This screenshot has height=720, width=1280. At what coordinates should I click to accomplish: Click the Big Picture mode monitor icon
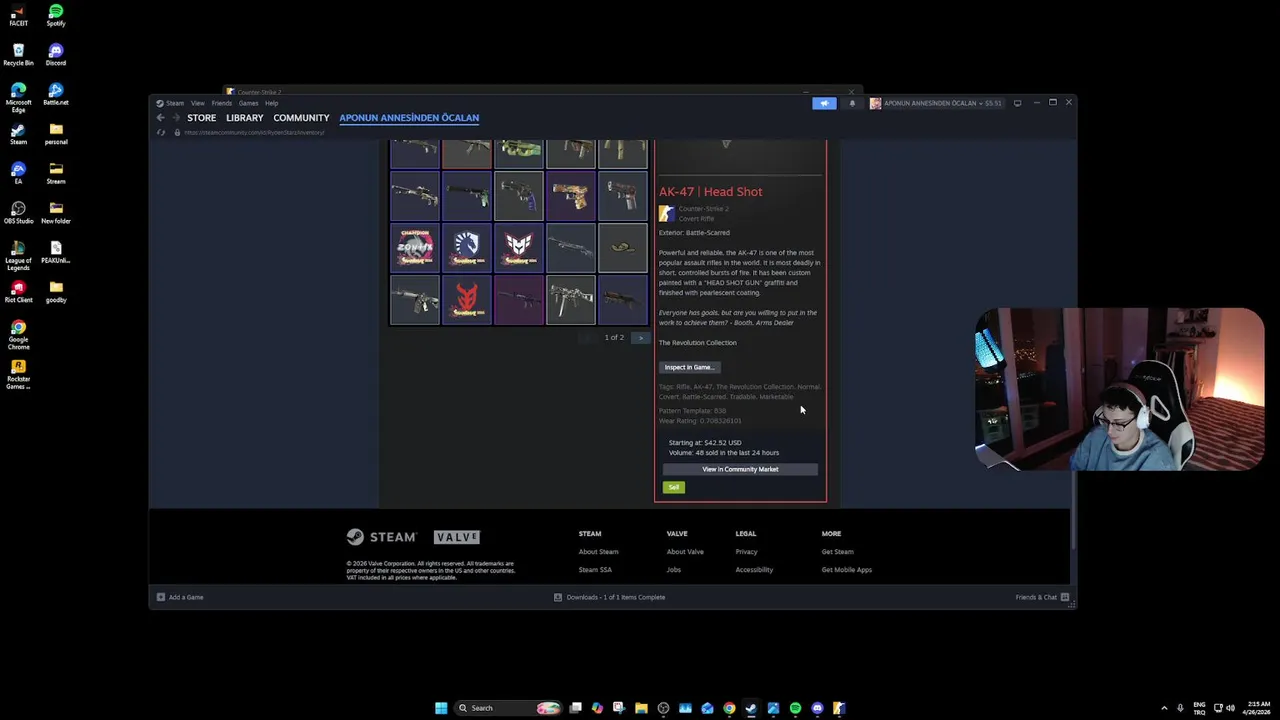pos(1017,103)
